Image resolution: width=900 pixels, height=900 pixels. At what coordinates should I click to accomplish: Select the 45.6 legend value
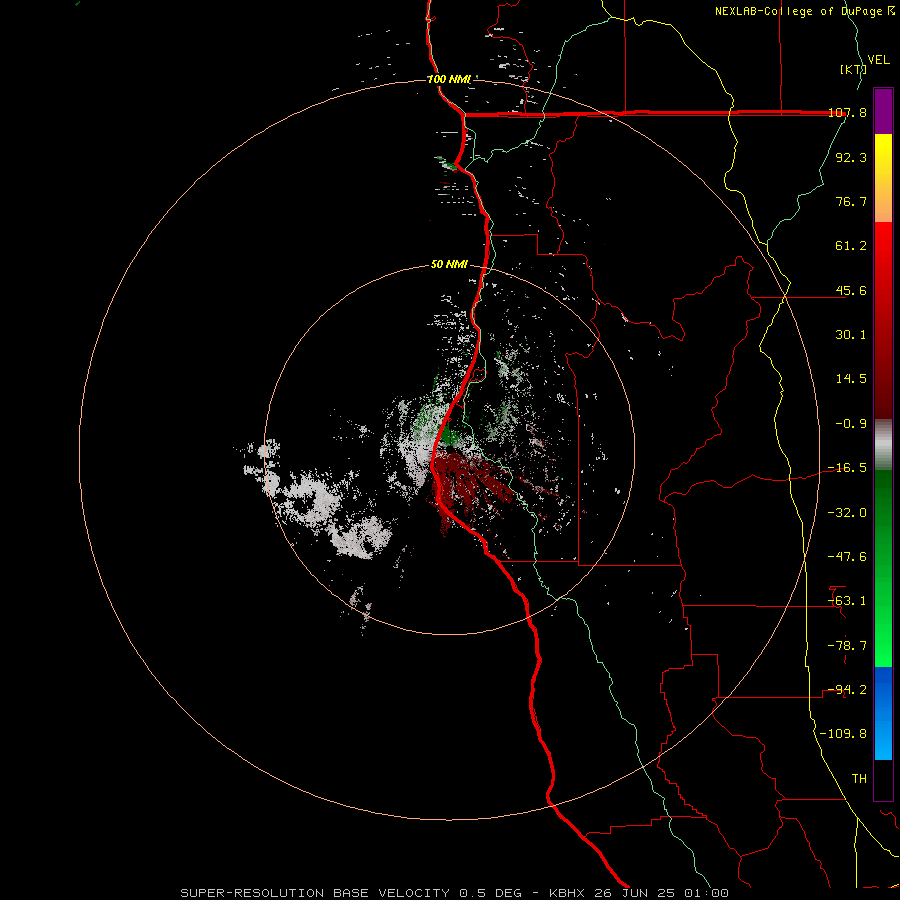tap(851, 290)
